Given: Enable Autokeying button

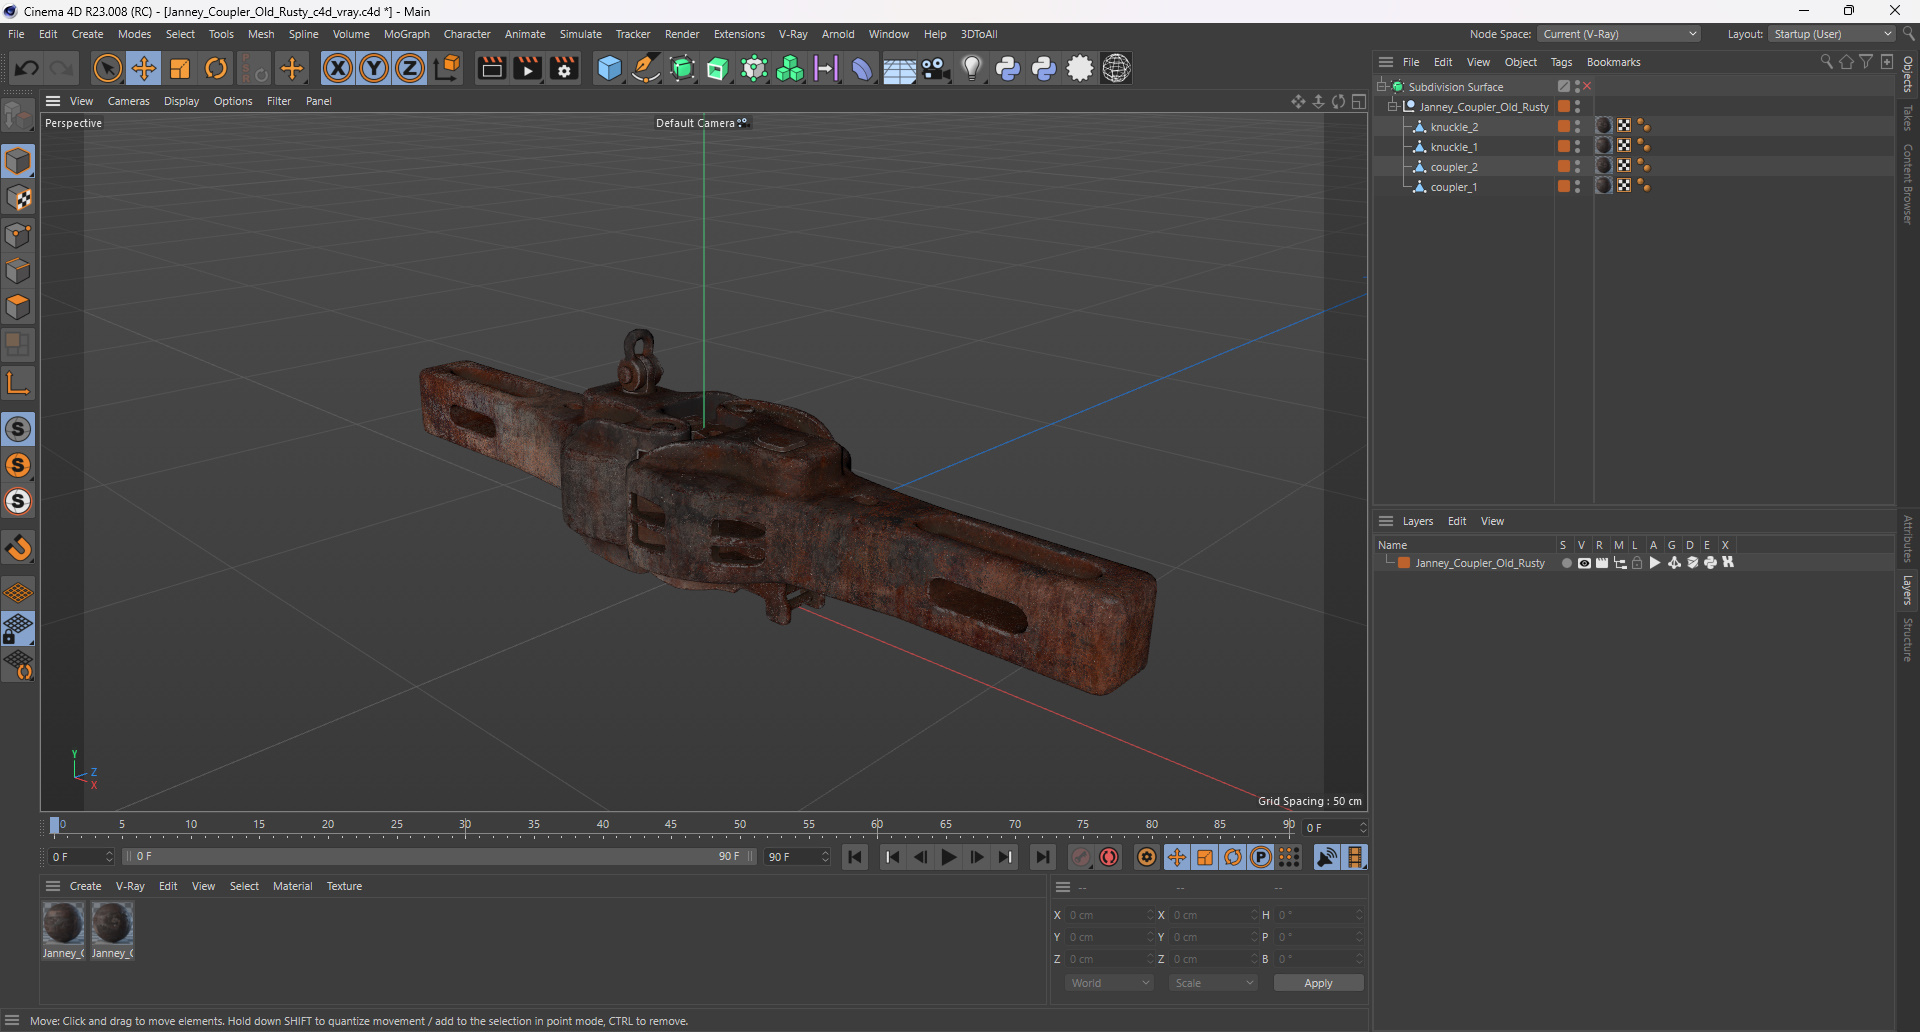Looking at the screenshot, I should [1109, 857].
